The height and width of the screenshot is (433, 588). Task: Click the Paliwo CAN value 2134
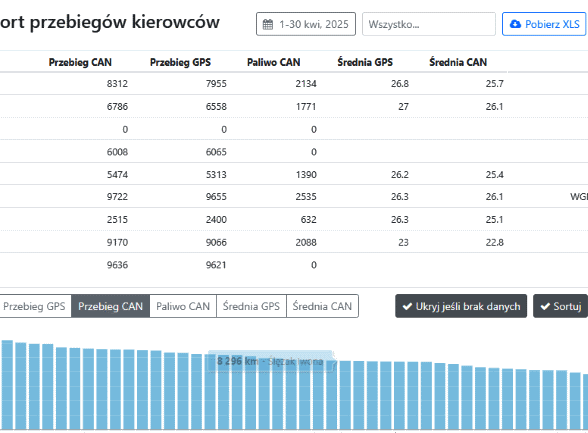click(306, 84)
